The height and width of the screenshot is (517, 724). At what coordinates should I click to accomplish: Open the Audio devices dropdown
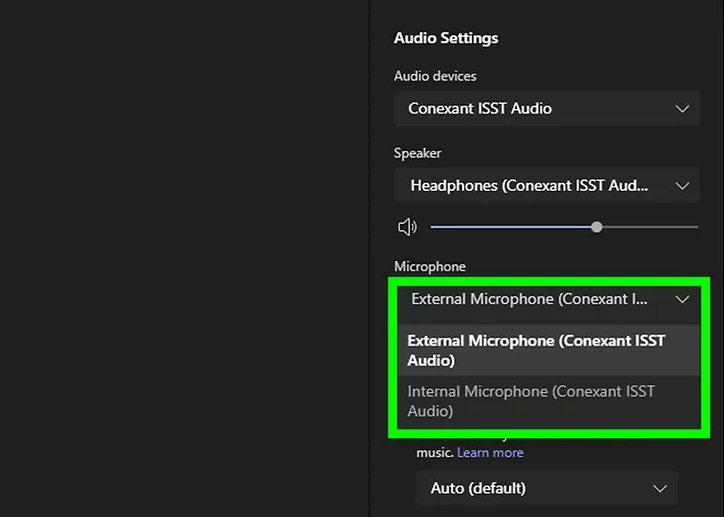pos(547,108)
